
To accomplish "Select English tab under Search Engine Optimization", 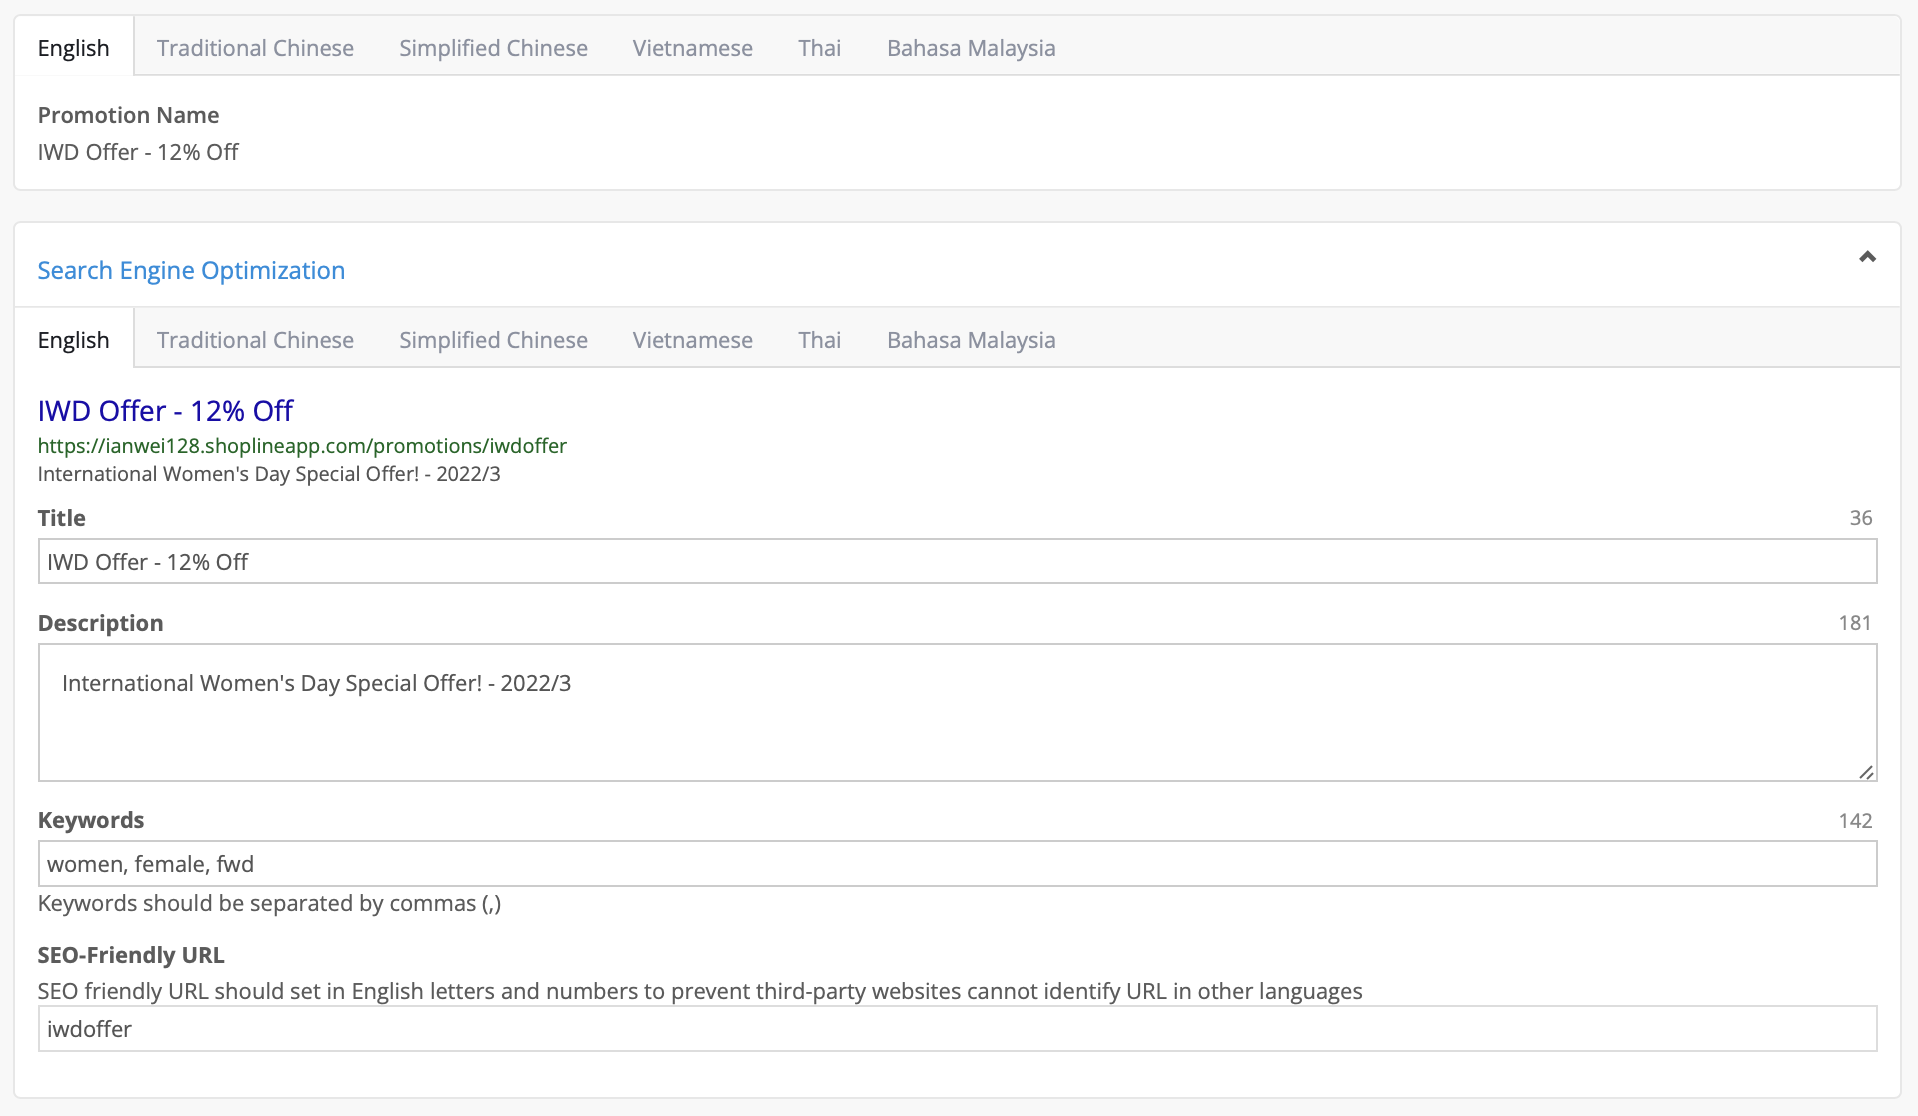I will 74,339.
